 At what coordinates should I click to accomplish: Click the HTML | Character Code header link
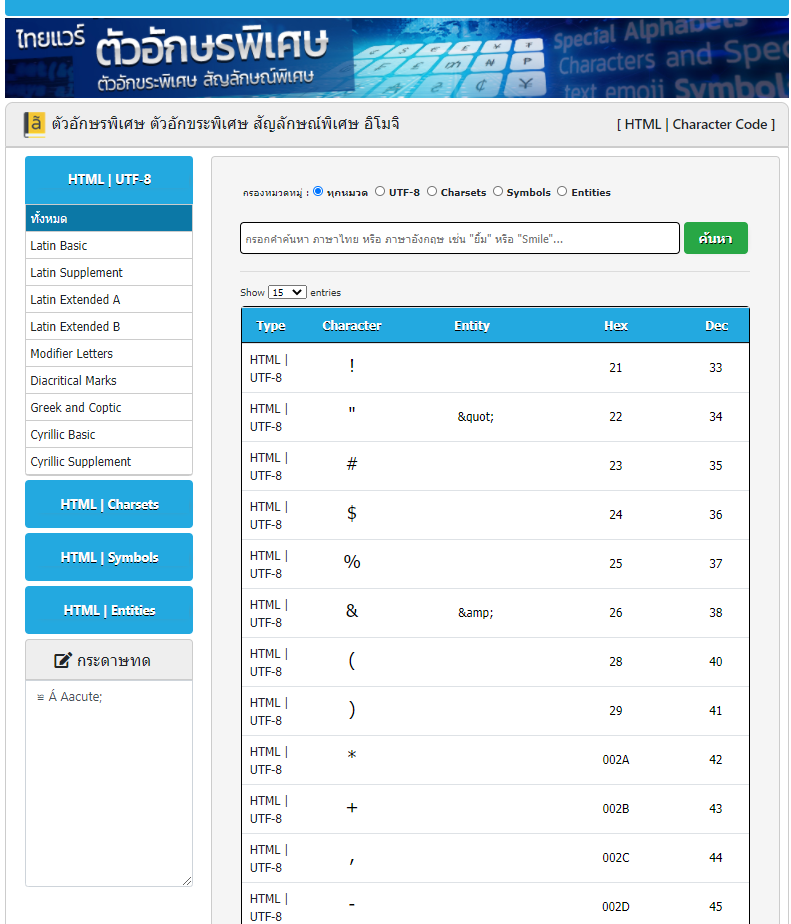point(696,124)
